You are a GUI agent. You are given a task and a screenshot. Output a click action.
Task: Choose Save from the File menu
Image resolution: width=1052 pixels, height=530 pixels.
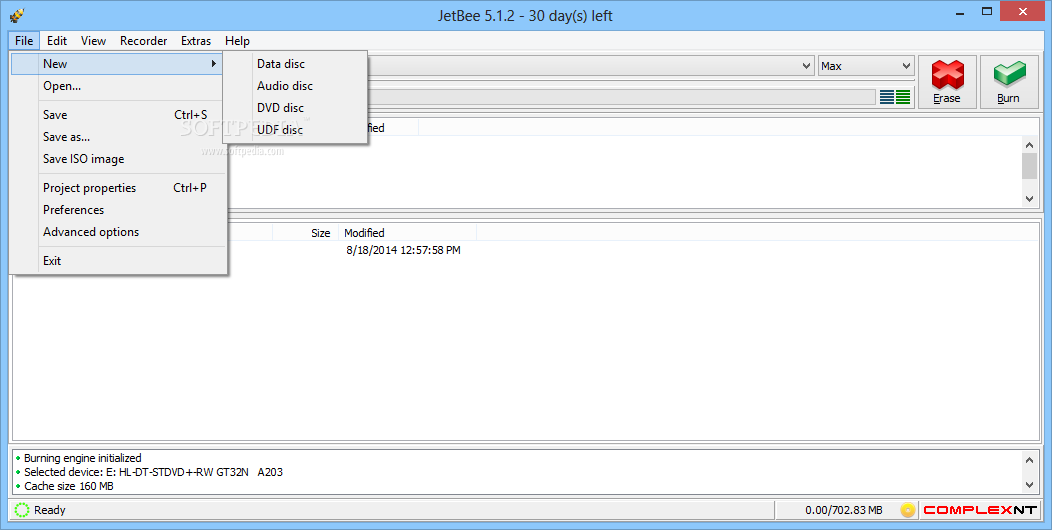pyautogui.click(x=117, y=115)
